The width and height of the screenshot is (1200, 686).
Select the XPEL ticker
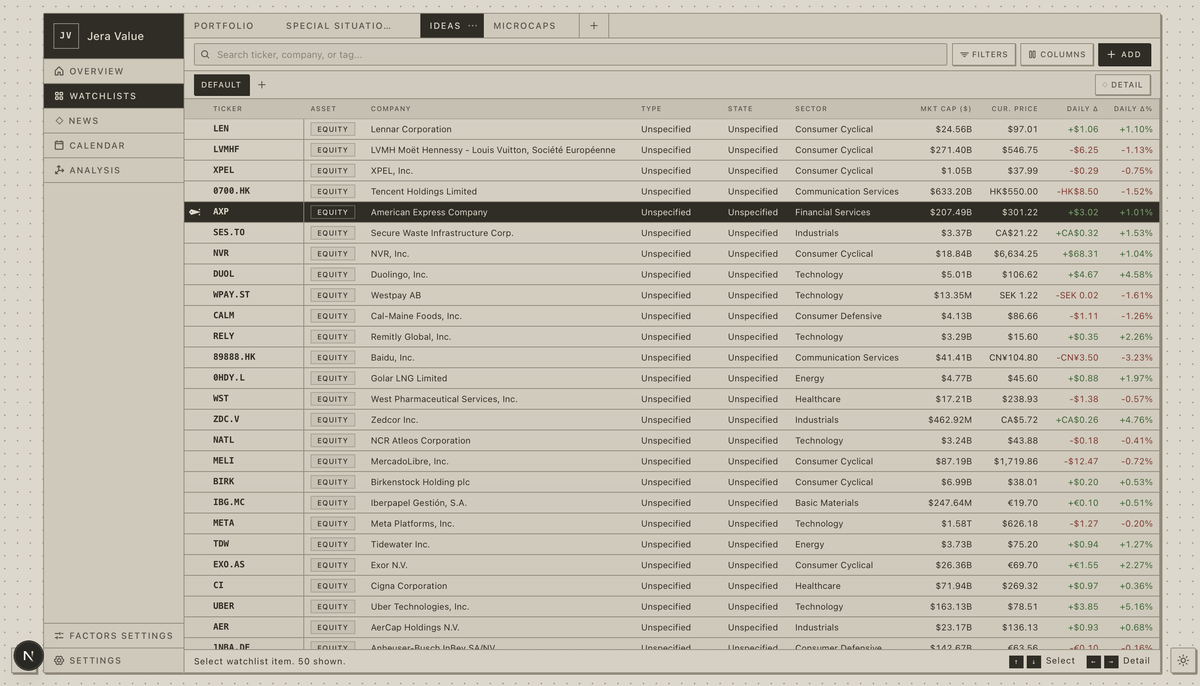tap(223, 170)
